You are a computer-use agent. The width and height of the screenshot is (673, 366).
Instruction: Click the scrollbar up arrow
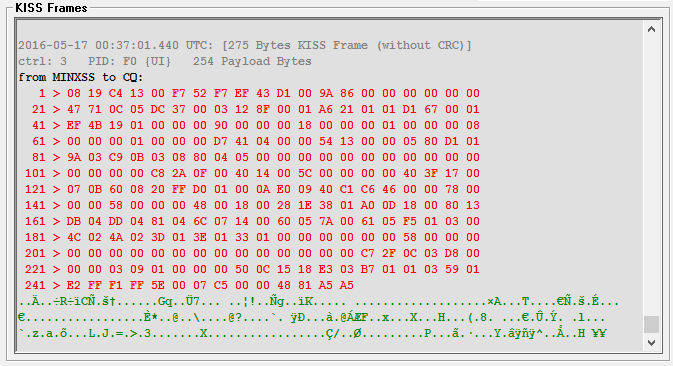click(651, 29)
